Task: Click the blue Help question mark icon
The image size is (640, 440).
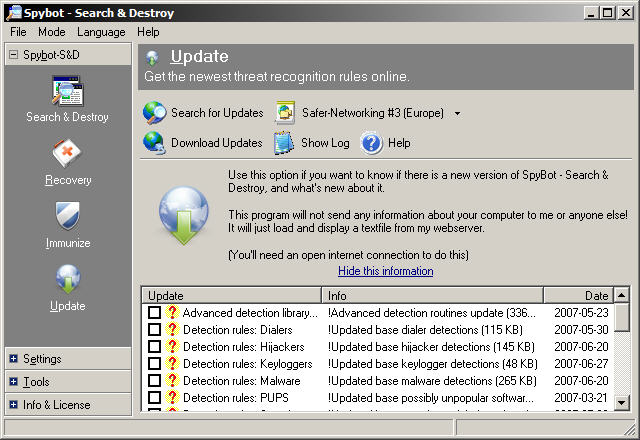Action: [371, 143]
